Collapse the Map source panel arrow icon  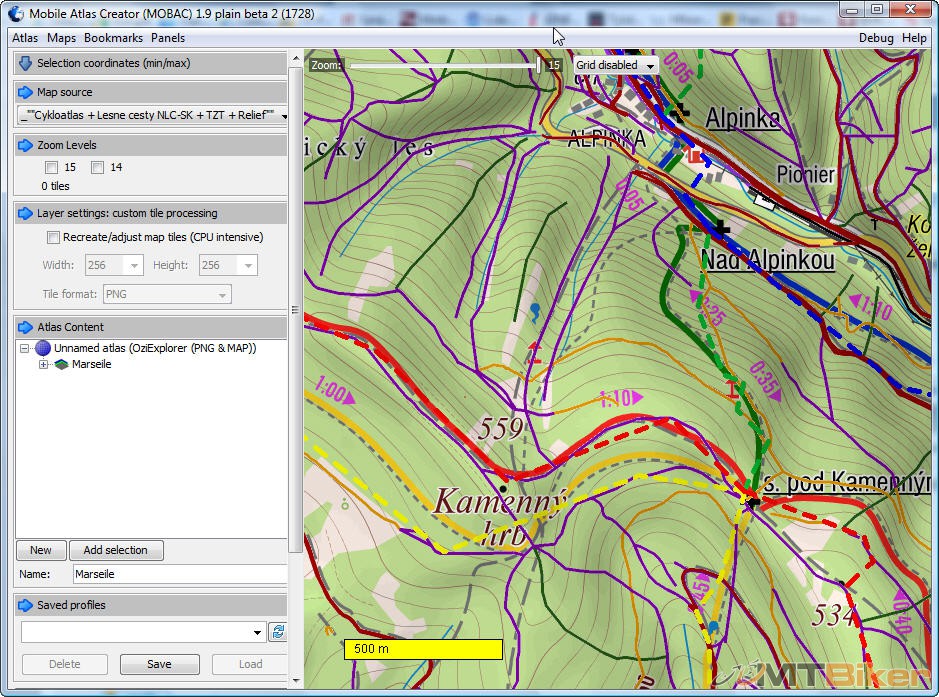(26, 92)
